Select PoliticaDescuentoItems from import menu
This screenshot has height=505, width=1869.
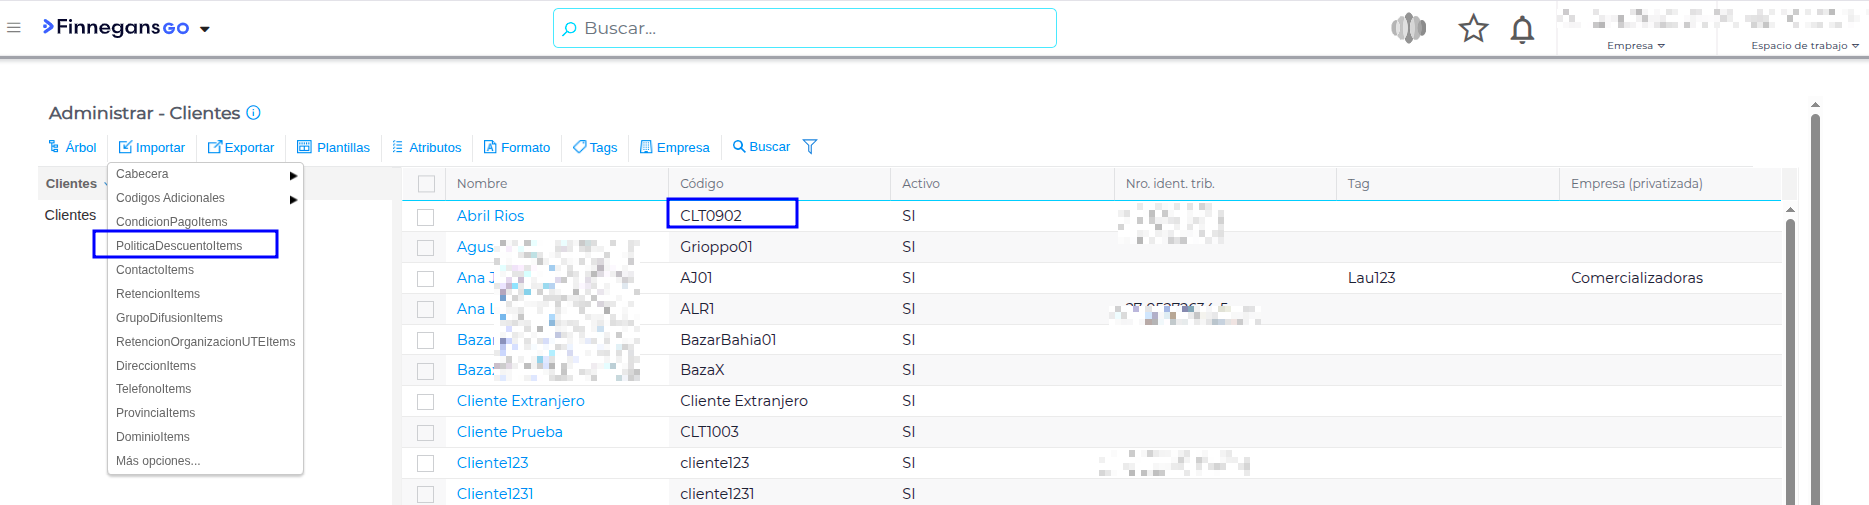[179, 246]
